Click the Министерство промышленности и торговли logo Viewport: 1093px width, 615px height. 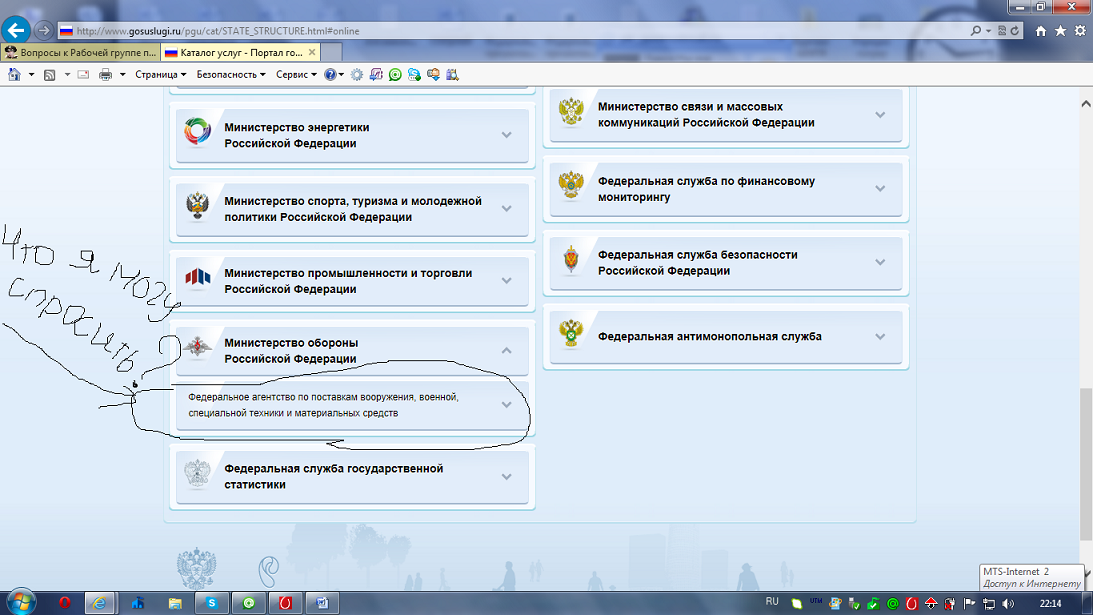197,278
